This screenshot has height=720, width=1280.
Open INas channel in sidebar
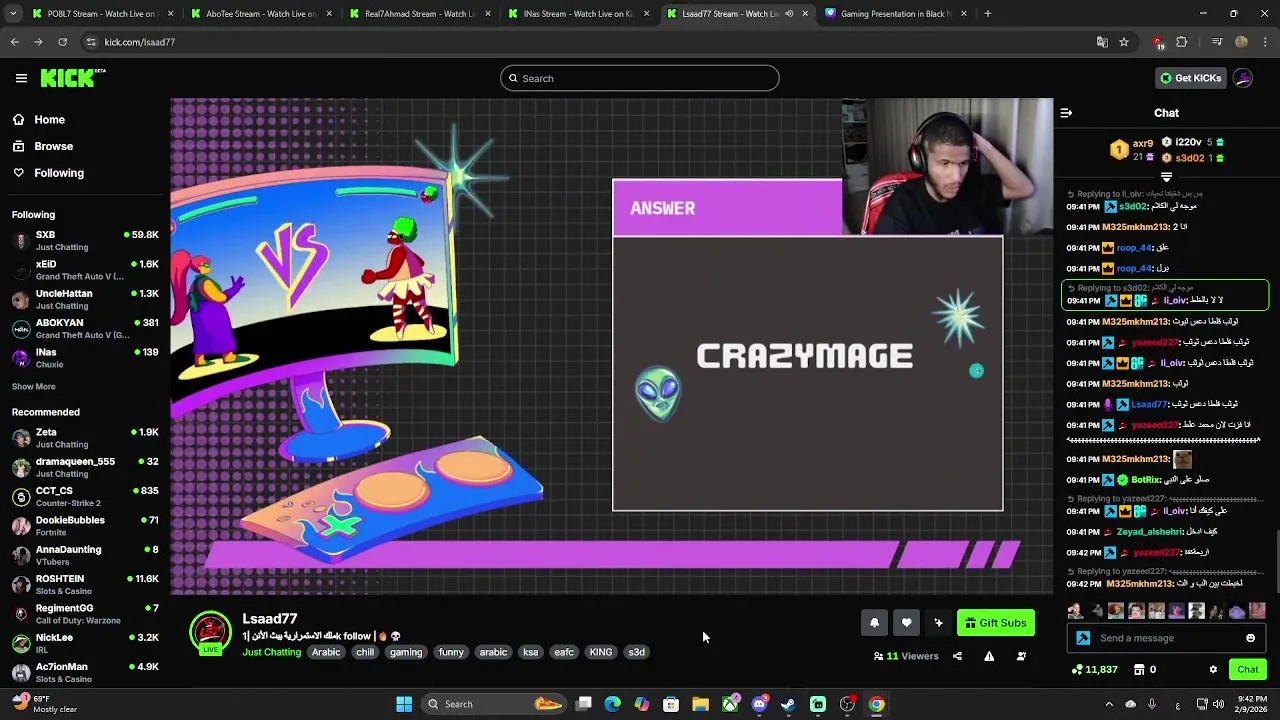pos(84,358)
